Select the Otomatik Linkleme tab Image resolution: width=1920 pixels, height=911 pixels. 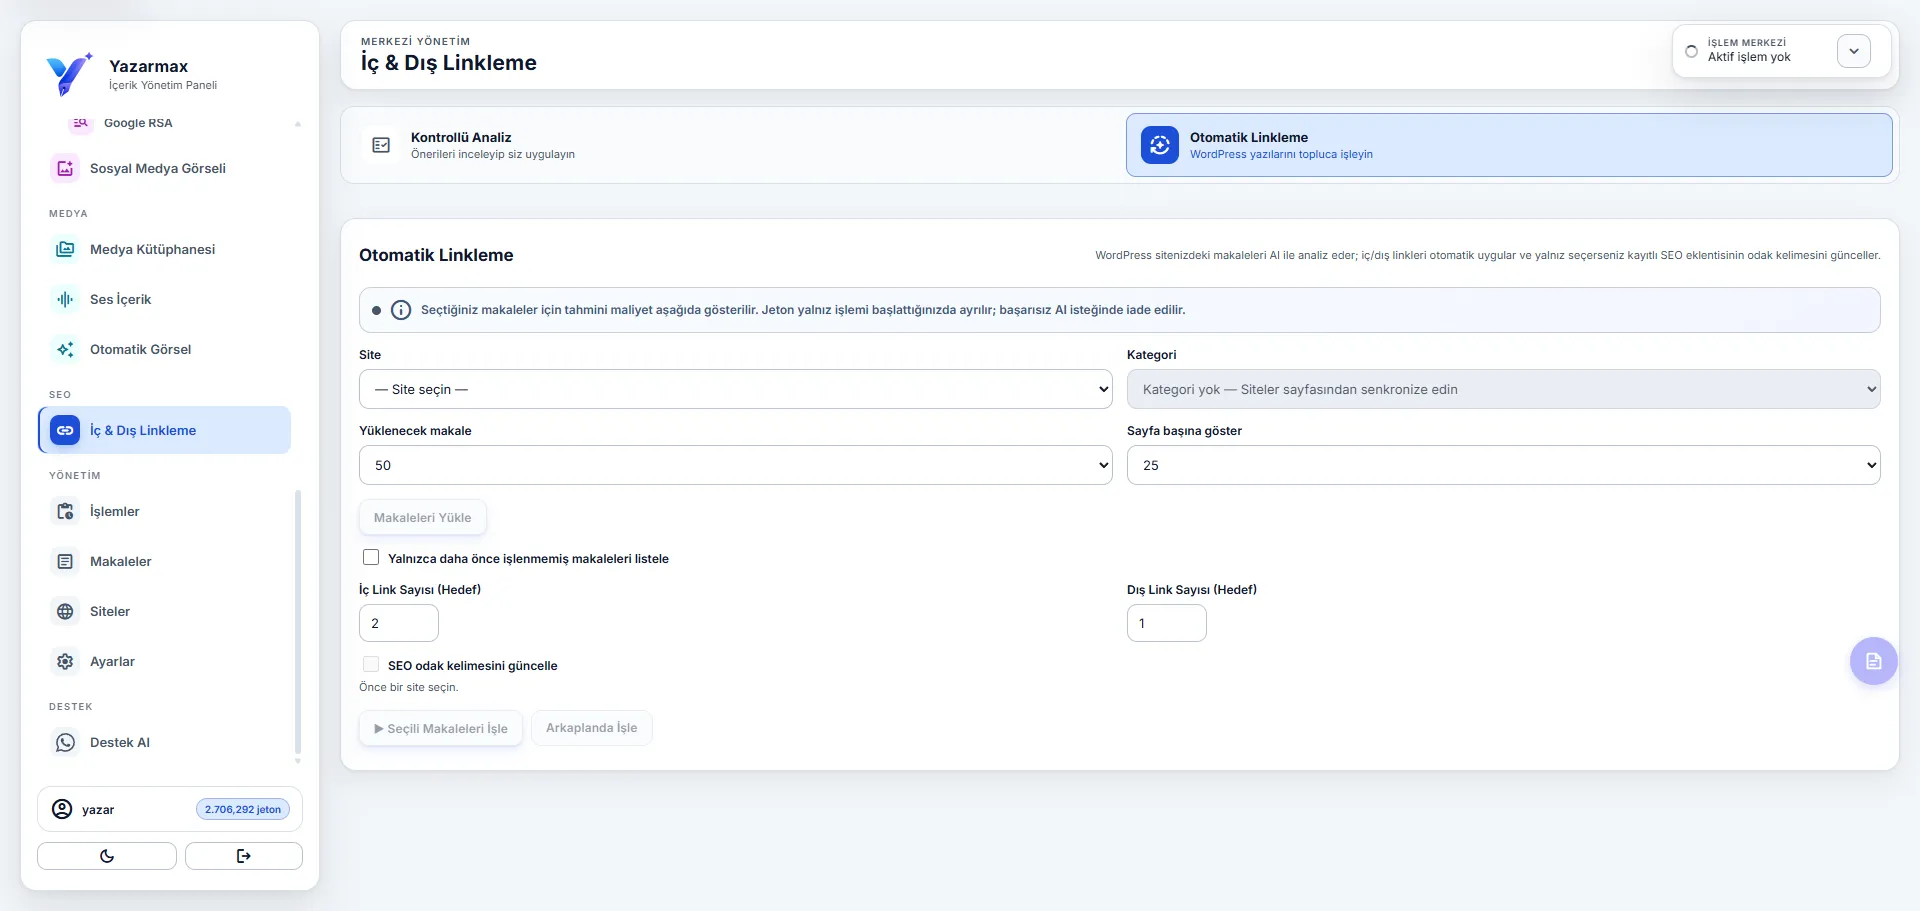click(1509, 145)
